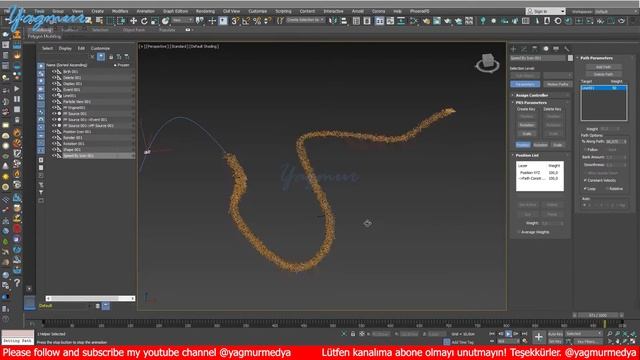
Task: Open the reference coordinate system View dropdown
Action: click(182, 20)
